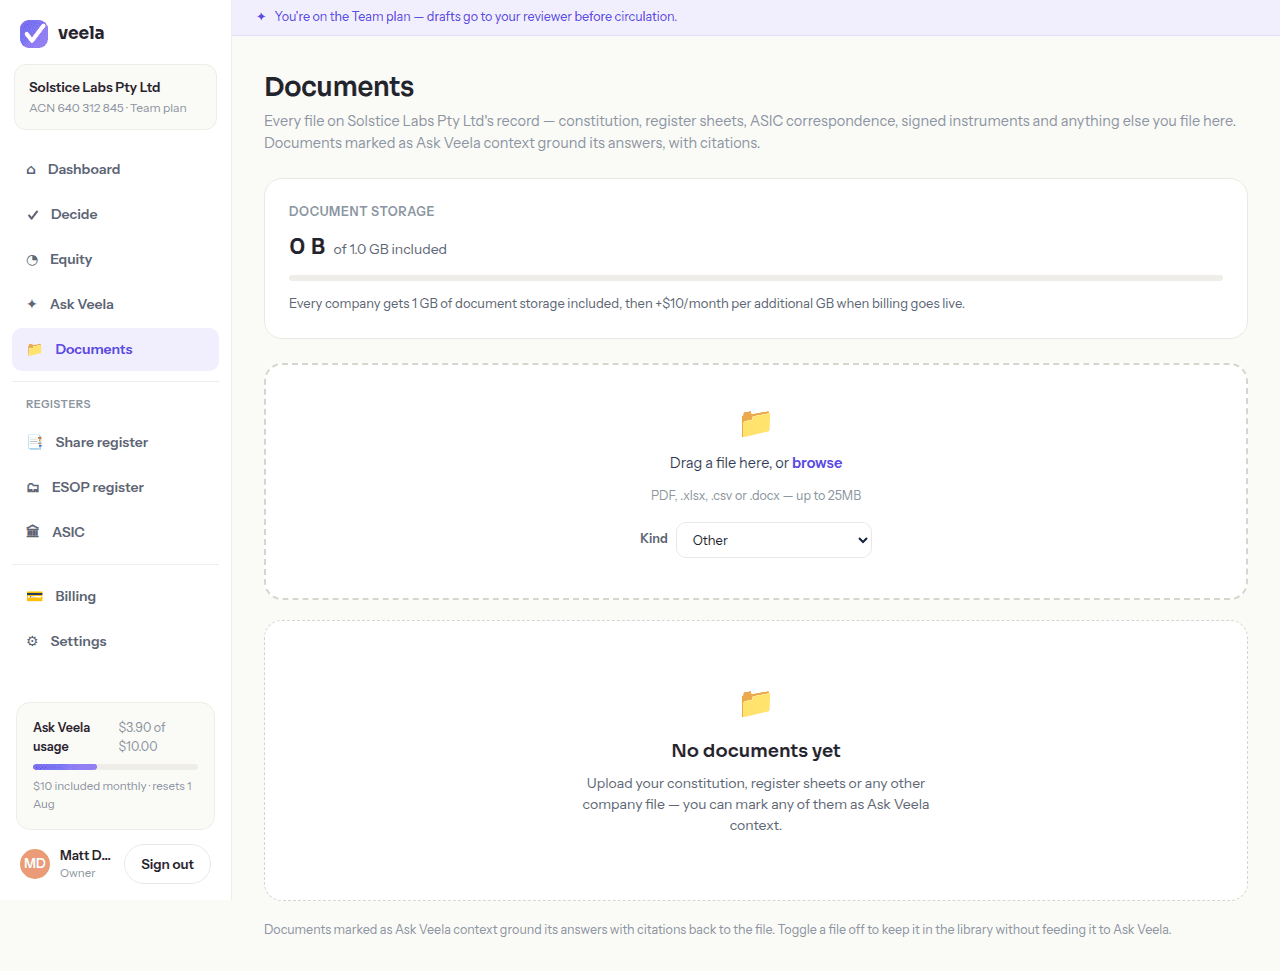
Task: Open the Solstice Labs Pty Ltd company card
Action: click(x=115, y=97)
